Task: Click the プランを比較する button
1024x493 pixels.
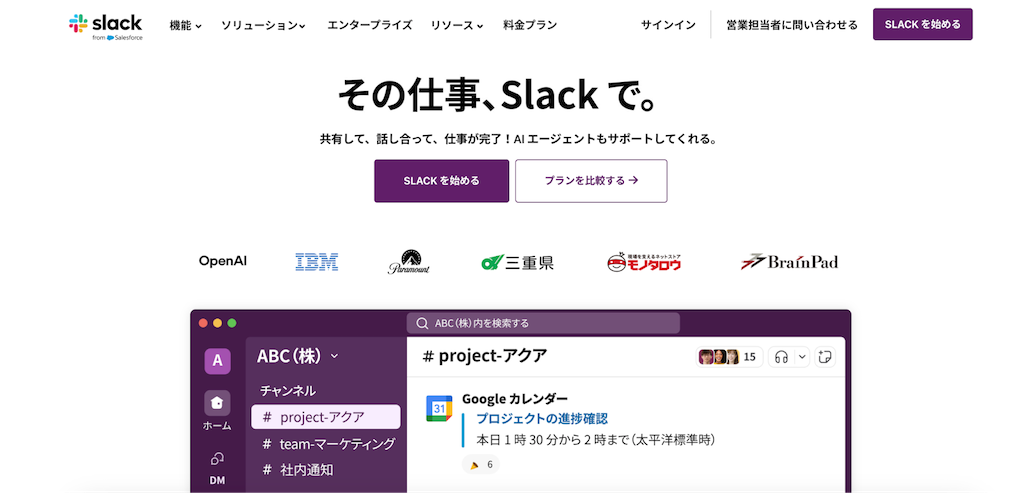Action: point(591,181)
